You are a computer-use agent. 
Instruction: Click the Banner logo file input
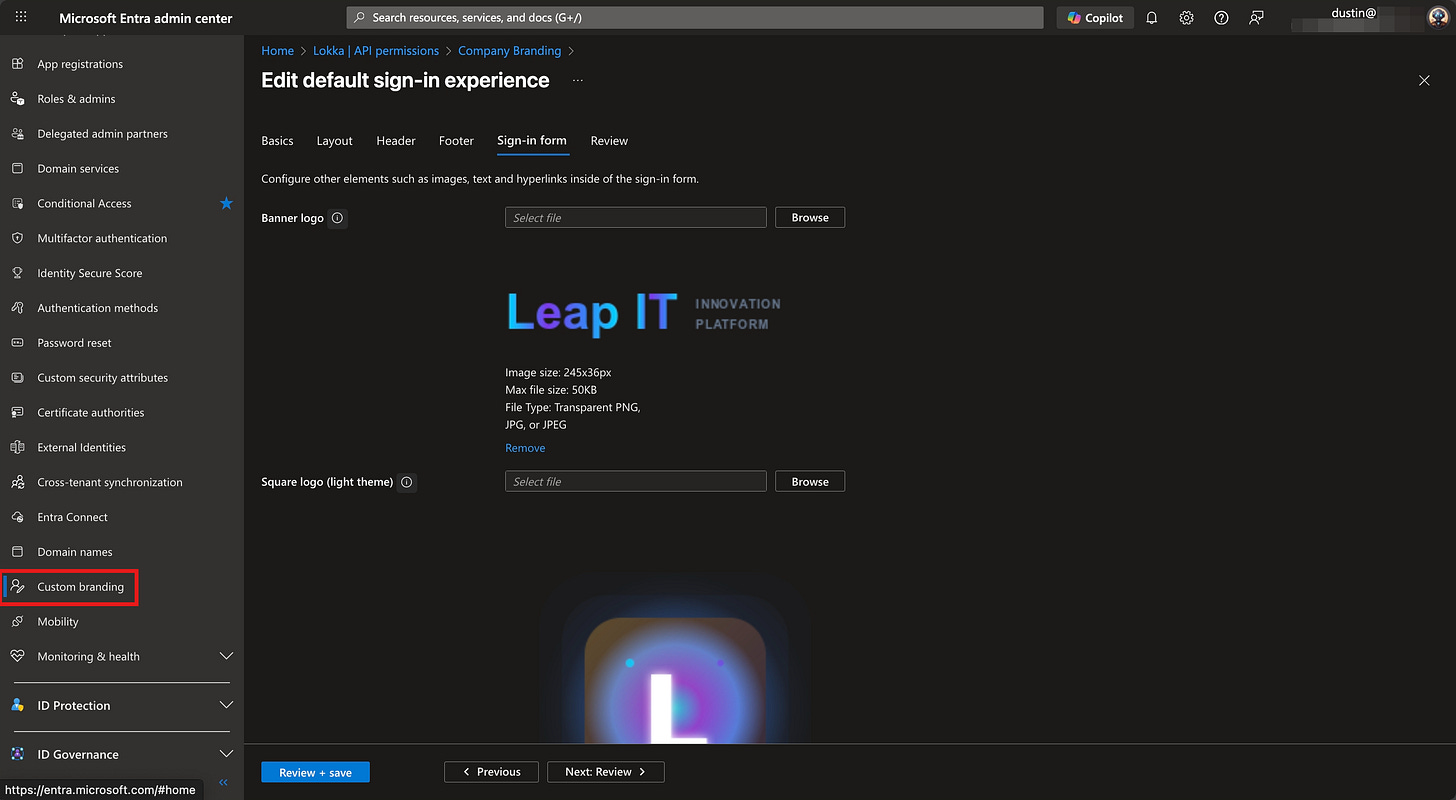click(636, 217)
